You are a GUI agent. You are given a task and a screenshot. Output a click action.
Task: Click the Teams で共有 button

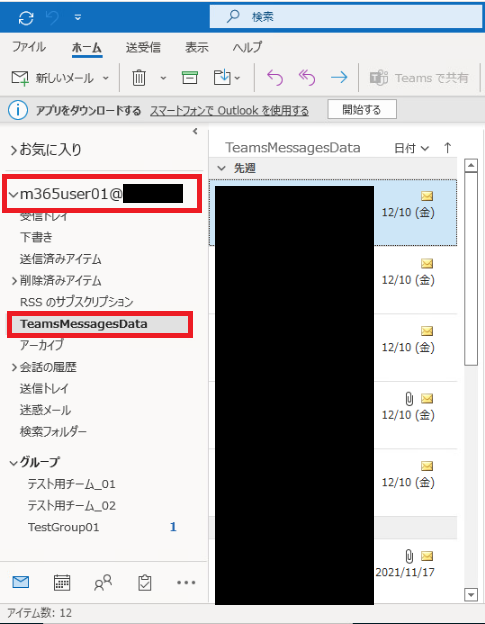tap(419, 78)
